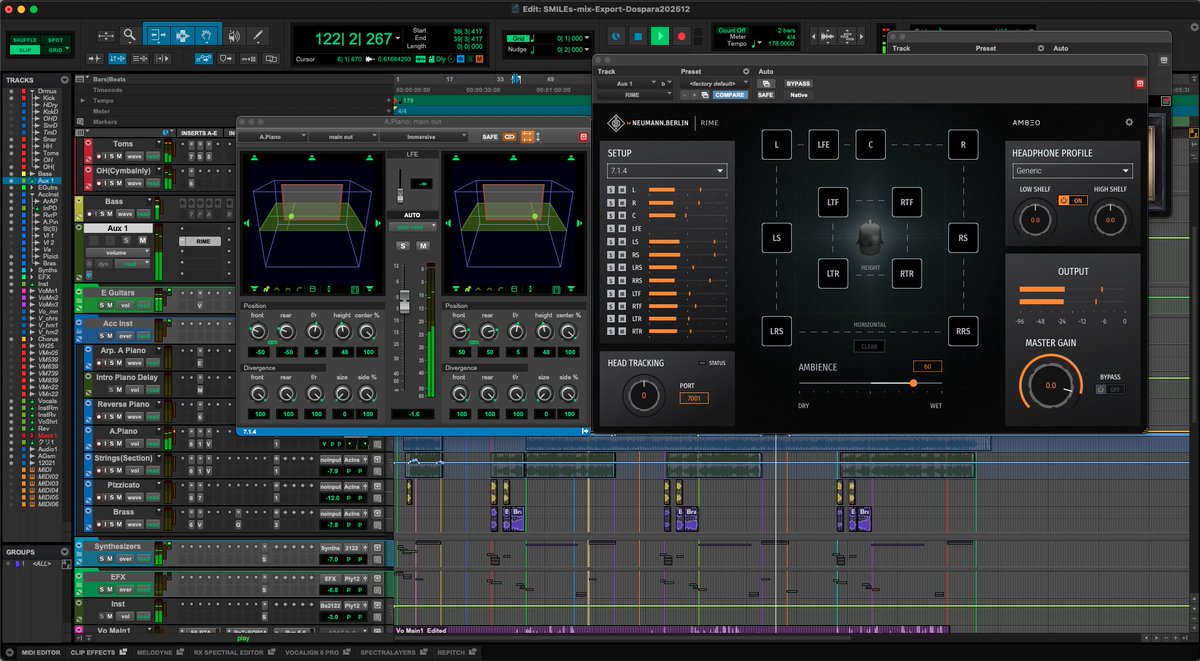Click the RRS speaker box in RIME
1200x661 pixels.
point(963,332)
